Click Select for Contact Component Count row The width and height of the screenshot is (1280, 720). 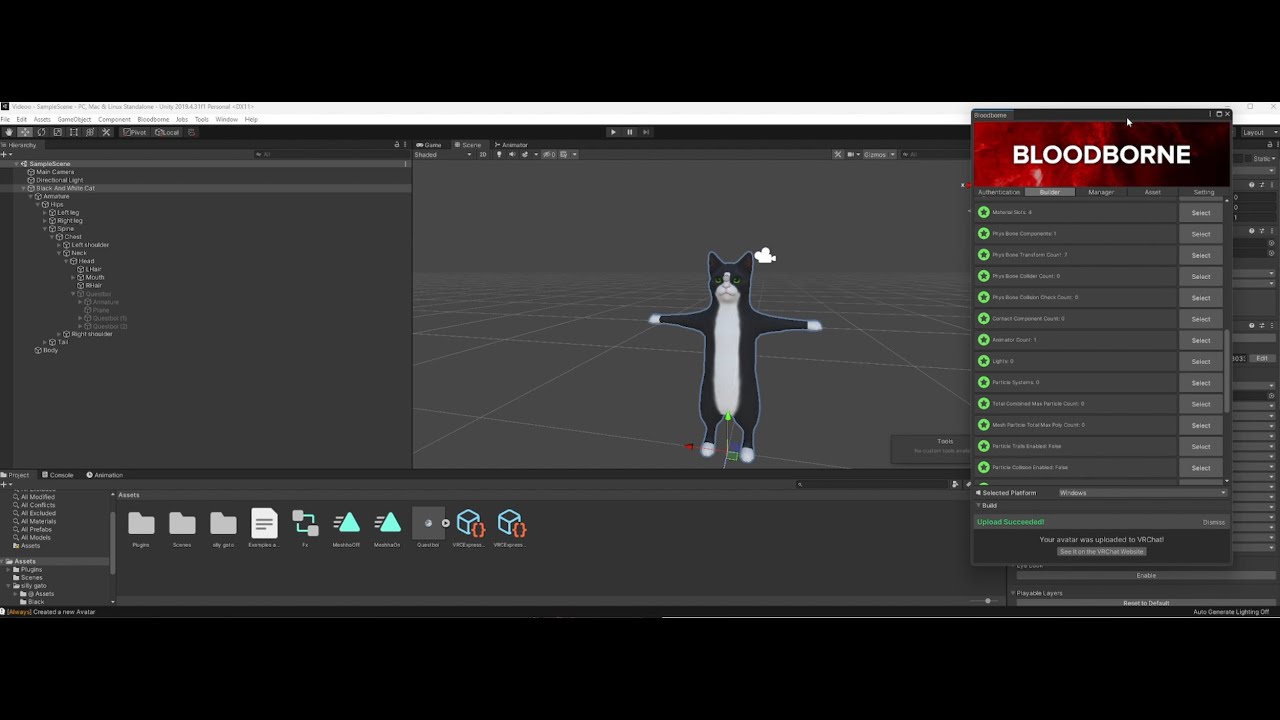click(1201, 319)
